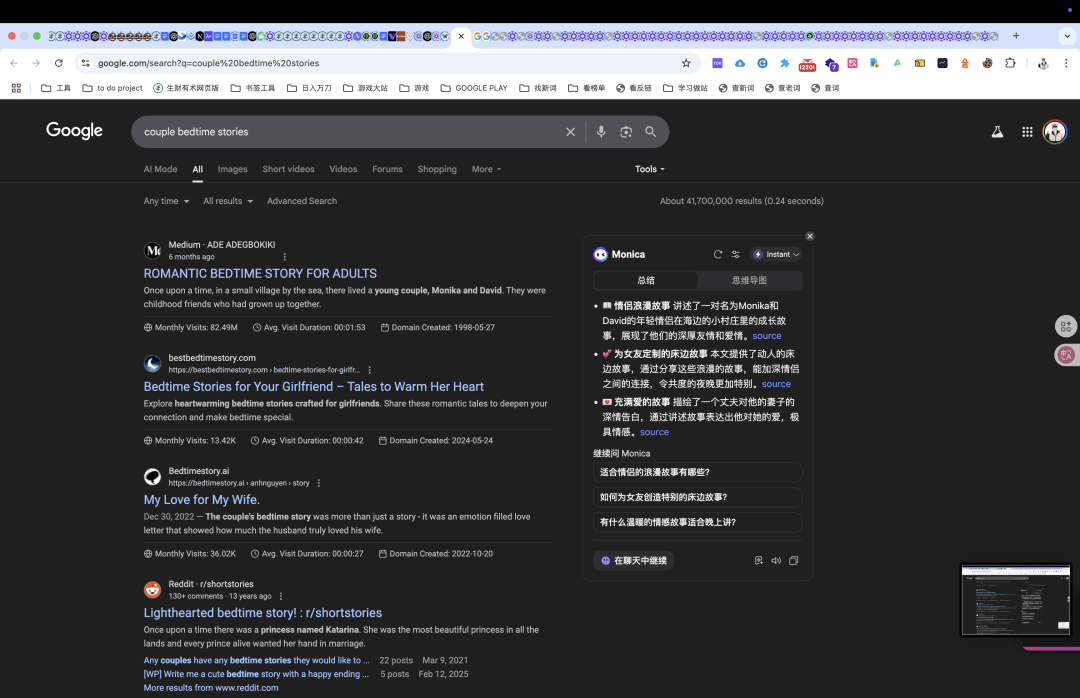
Task: Switch Monica to 思维导图 tab
Action: 749,280
